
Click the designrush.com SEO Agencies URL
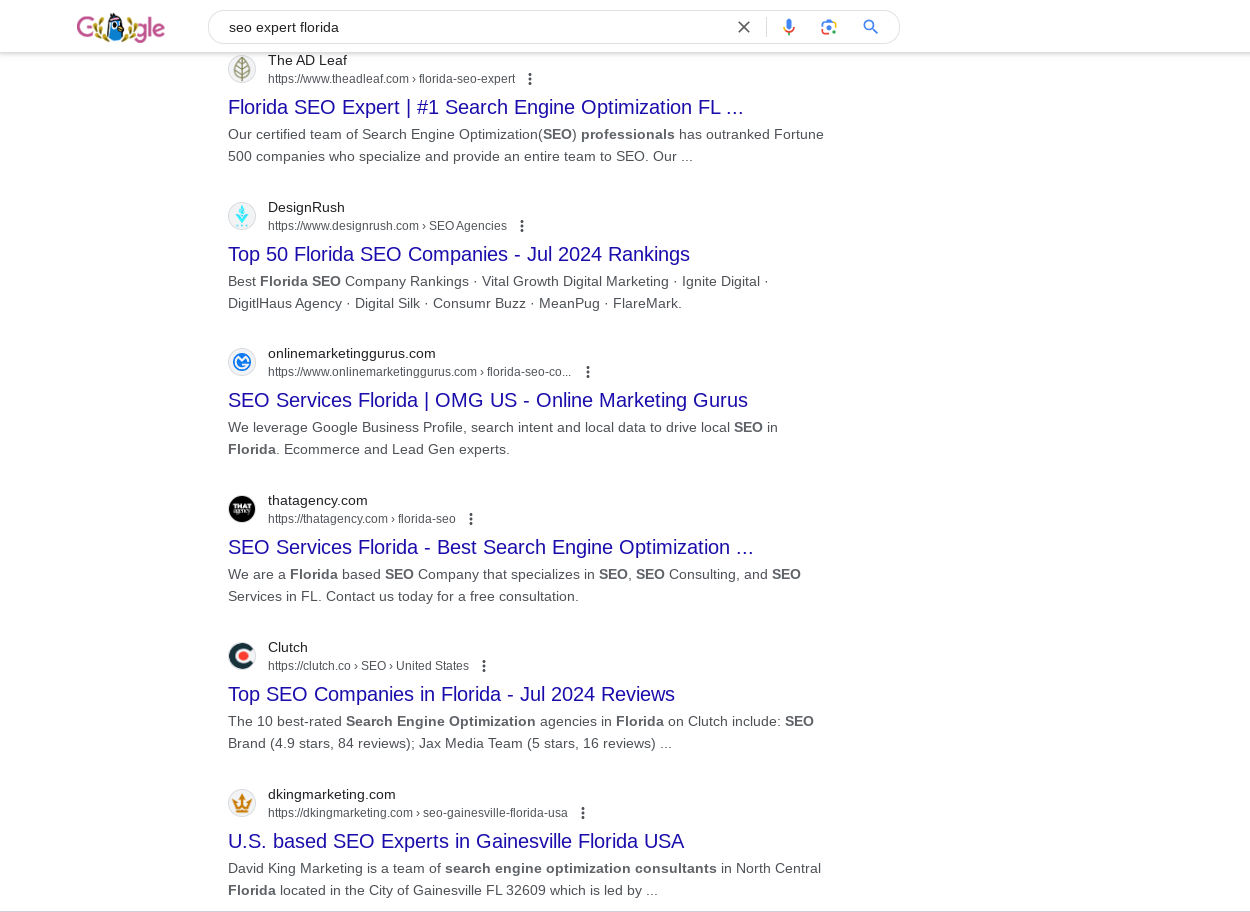(387, 226)
